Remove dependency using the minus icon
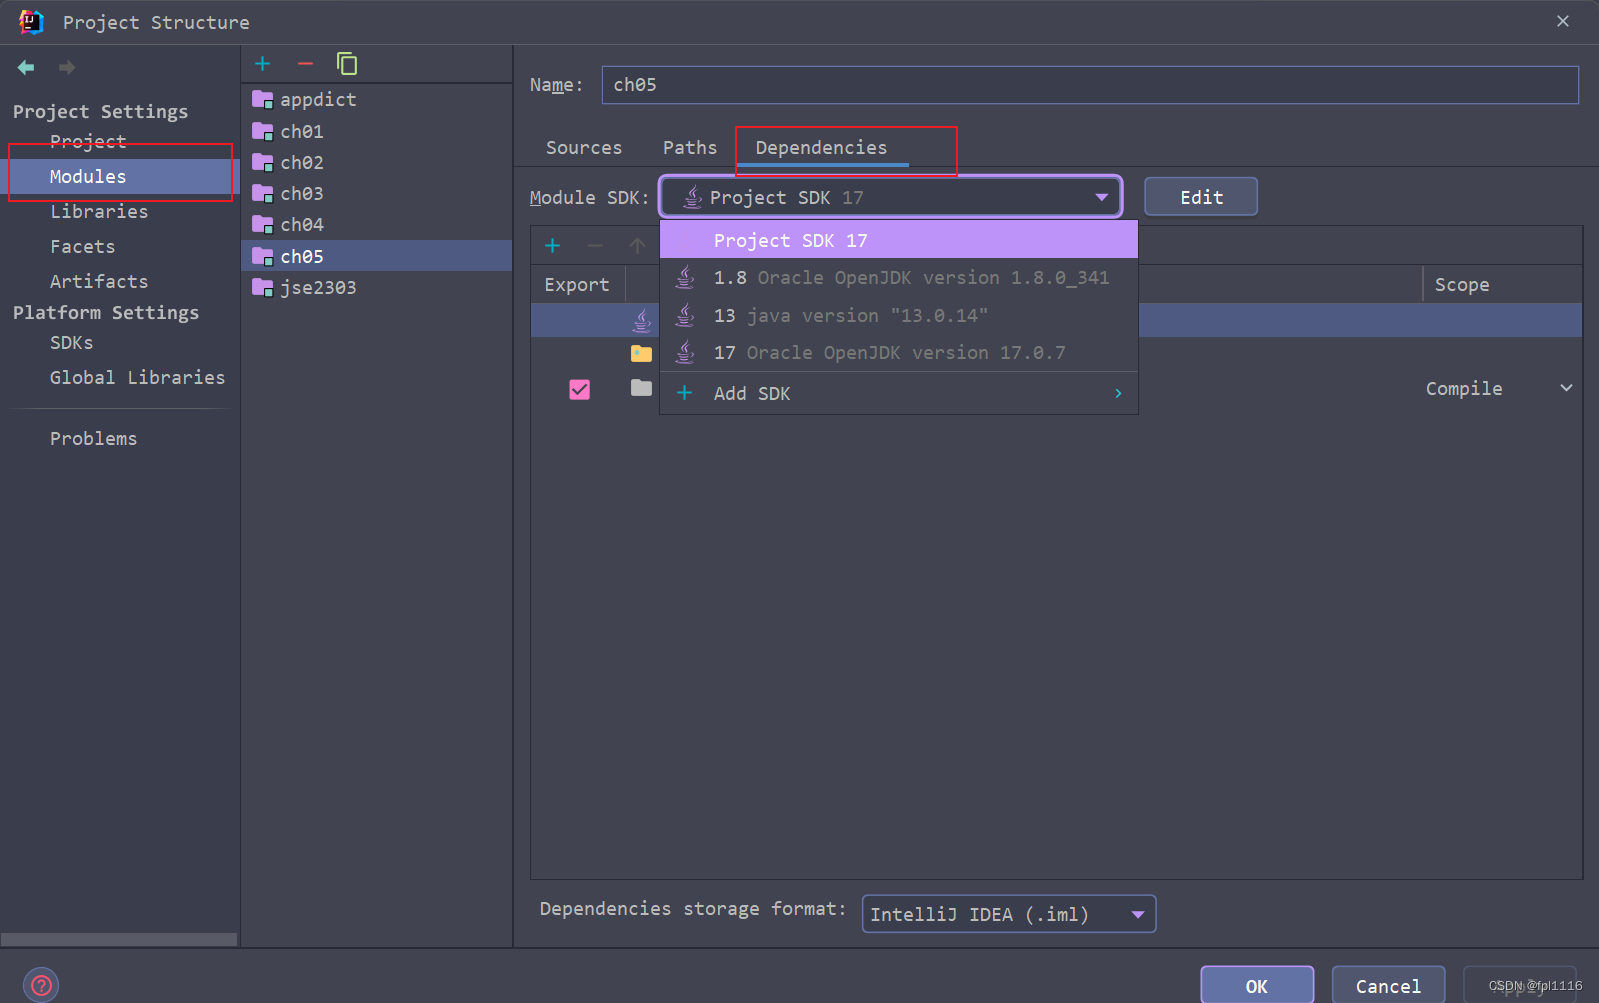 tap(595, 245)
